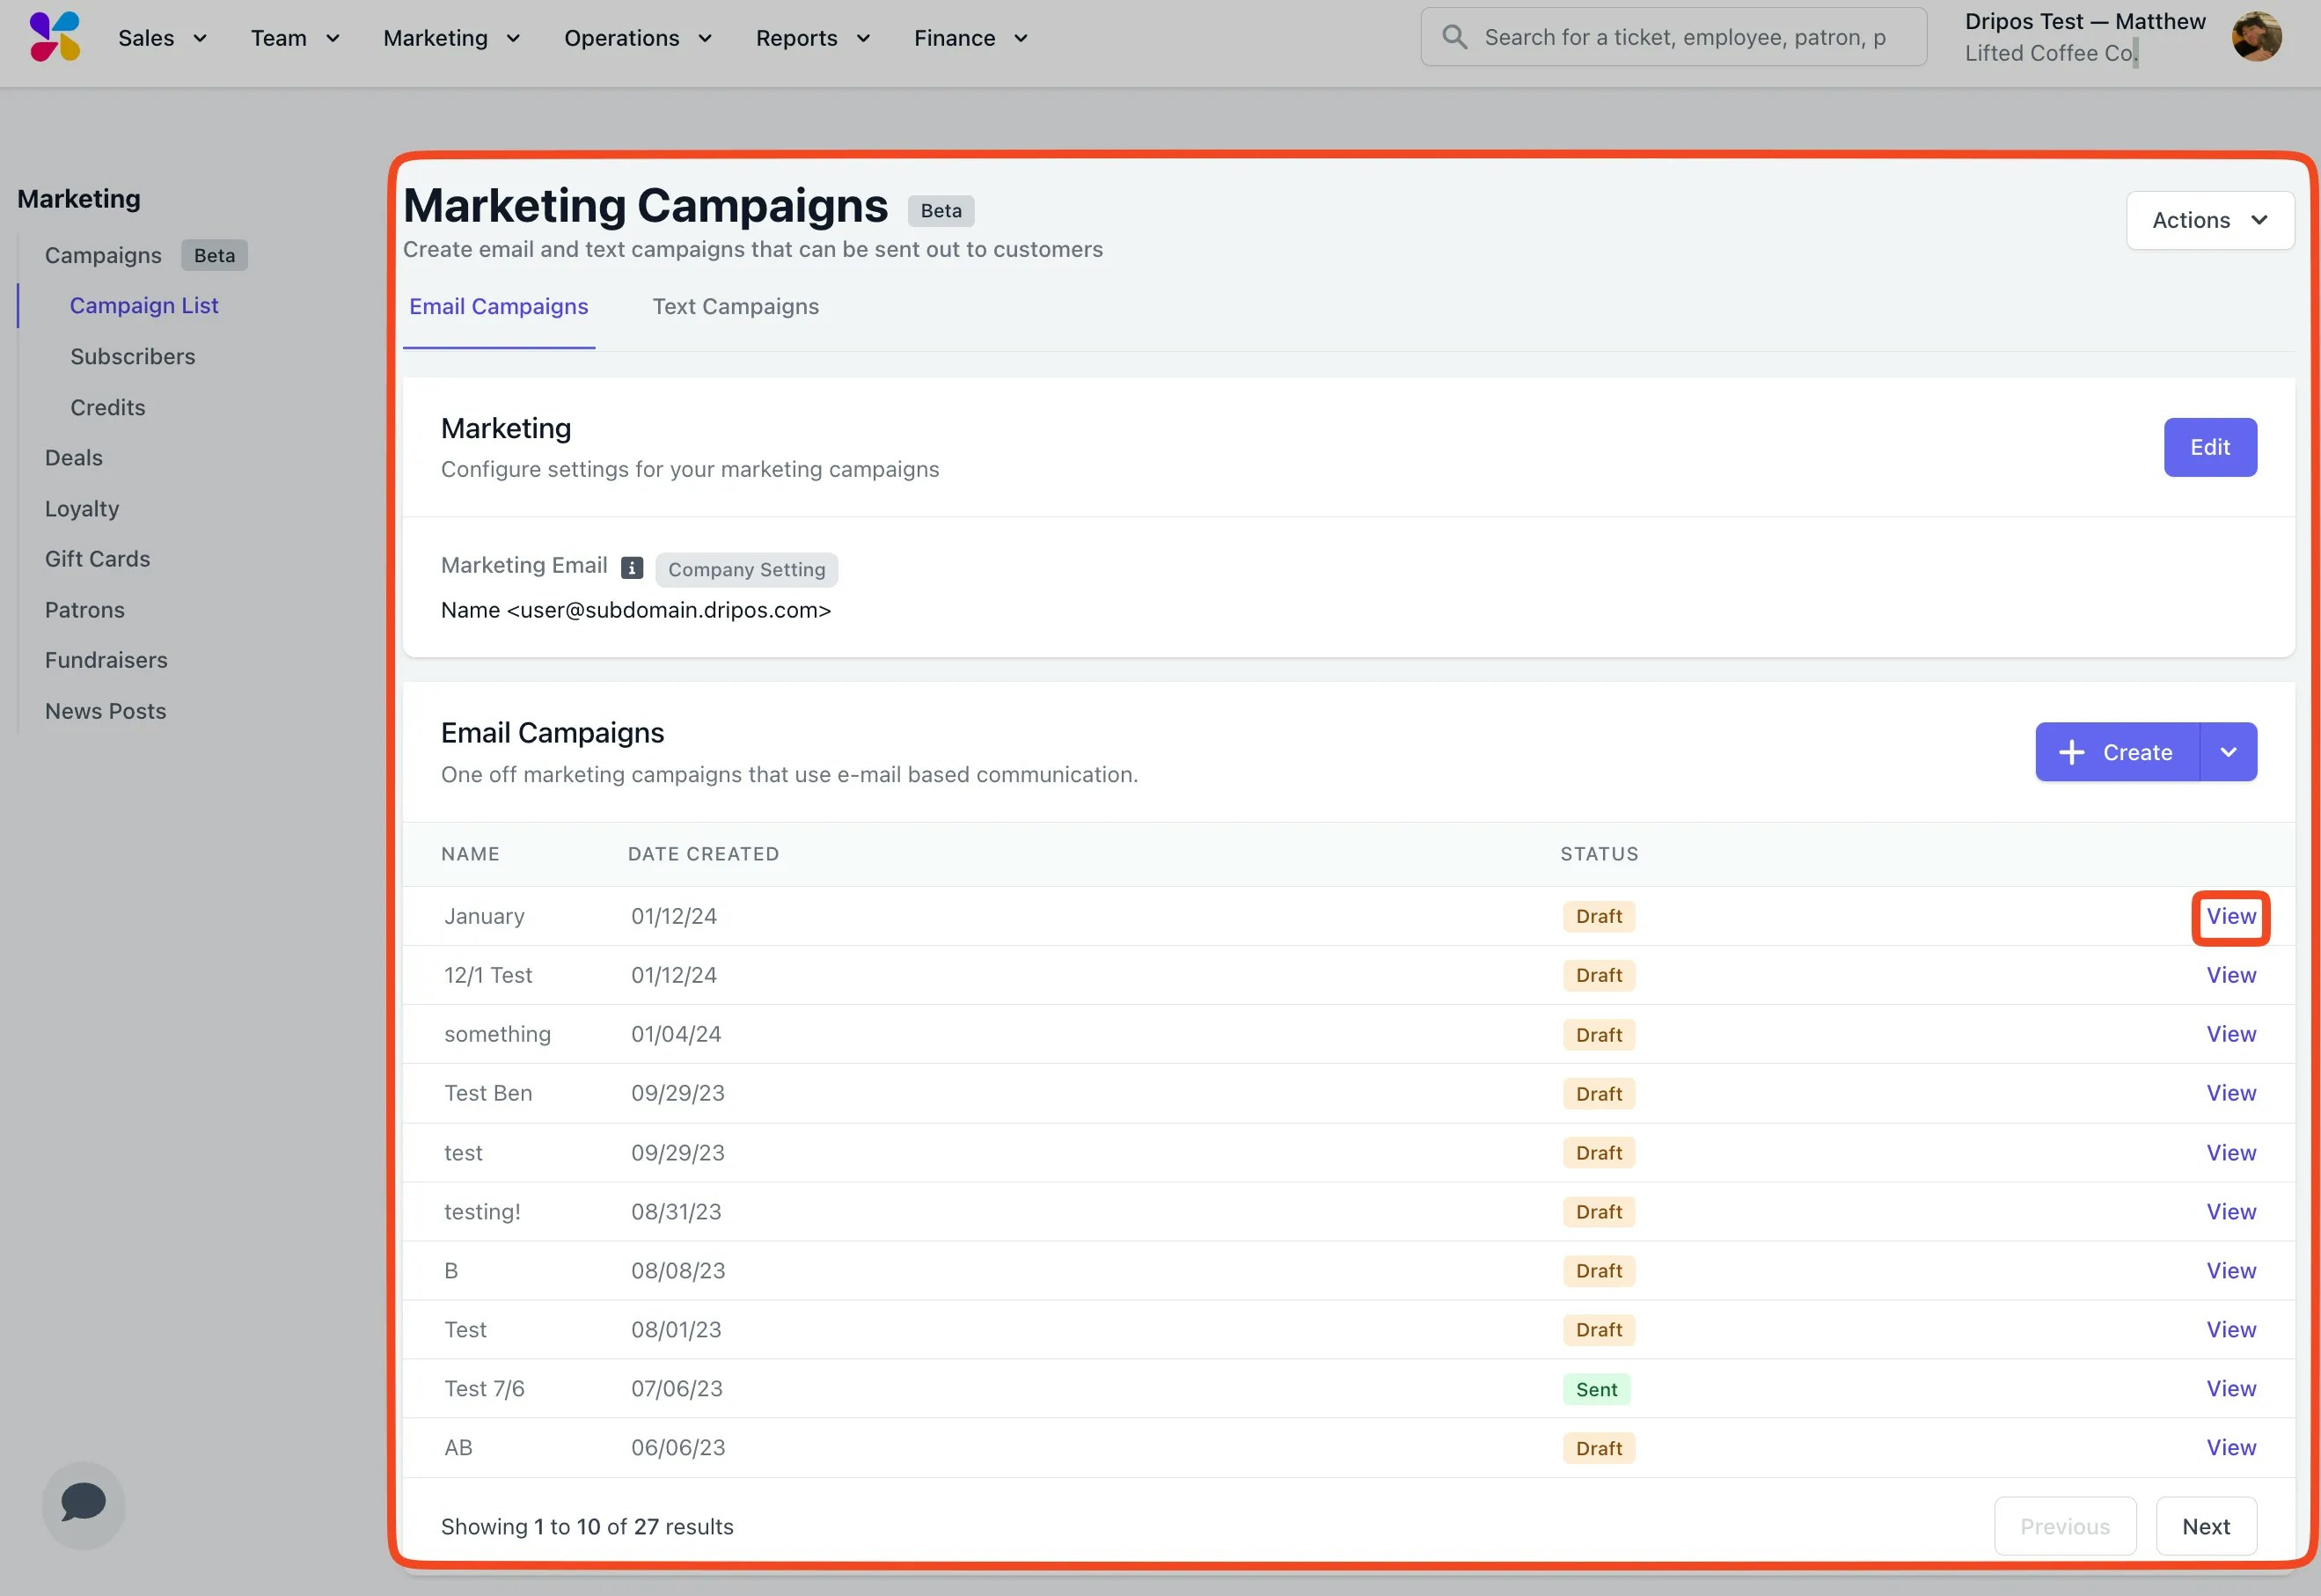Click the Dripos colorful logo icon

(55, 37)
